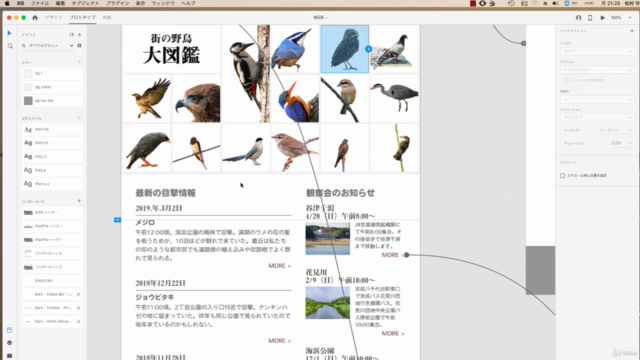Click the mobile device preview icon
Image resolution: width=640 pixels, height=360 pixels.
tap(590, 18)
